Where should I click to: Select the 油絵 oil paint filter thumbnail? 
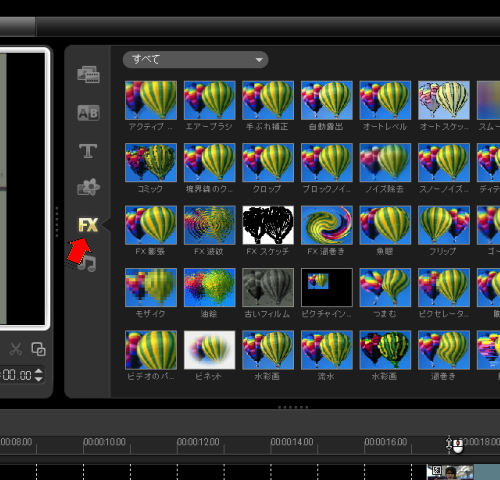(x=210, y=287)
